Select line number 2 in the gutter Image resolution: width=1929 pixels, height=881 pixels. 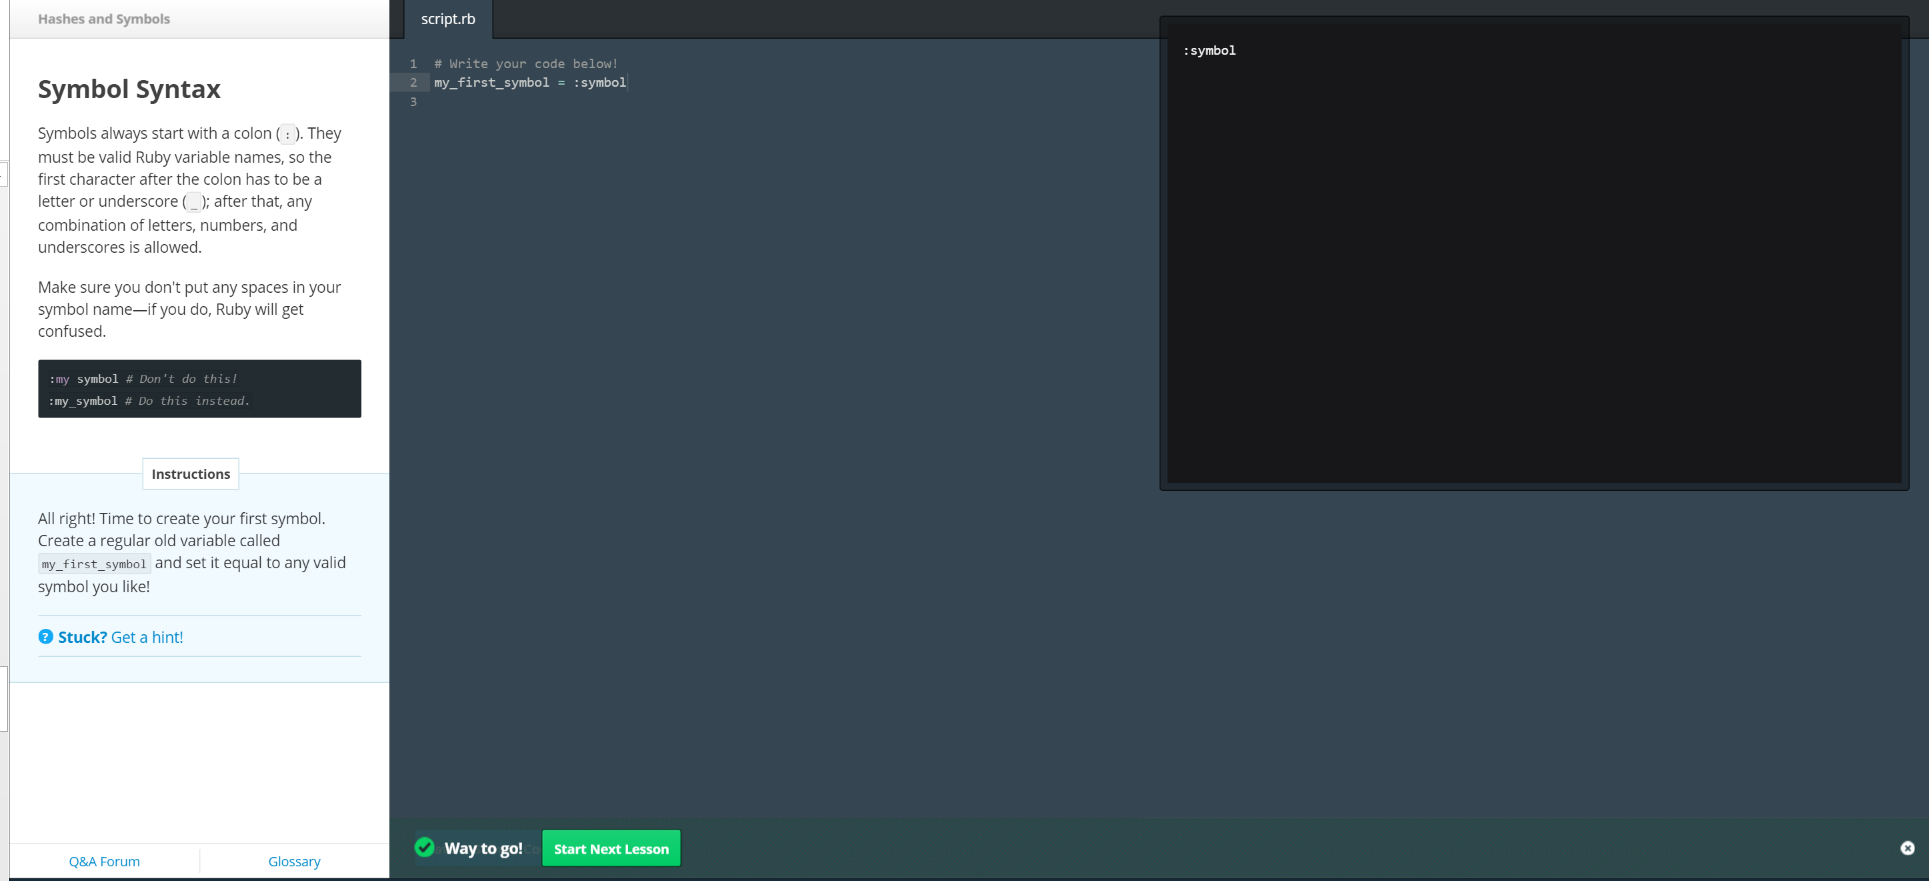(x=413, y=83)
